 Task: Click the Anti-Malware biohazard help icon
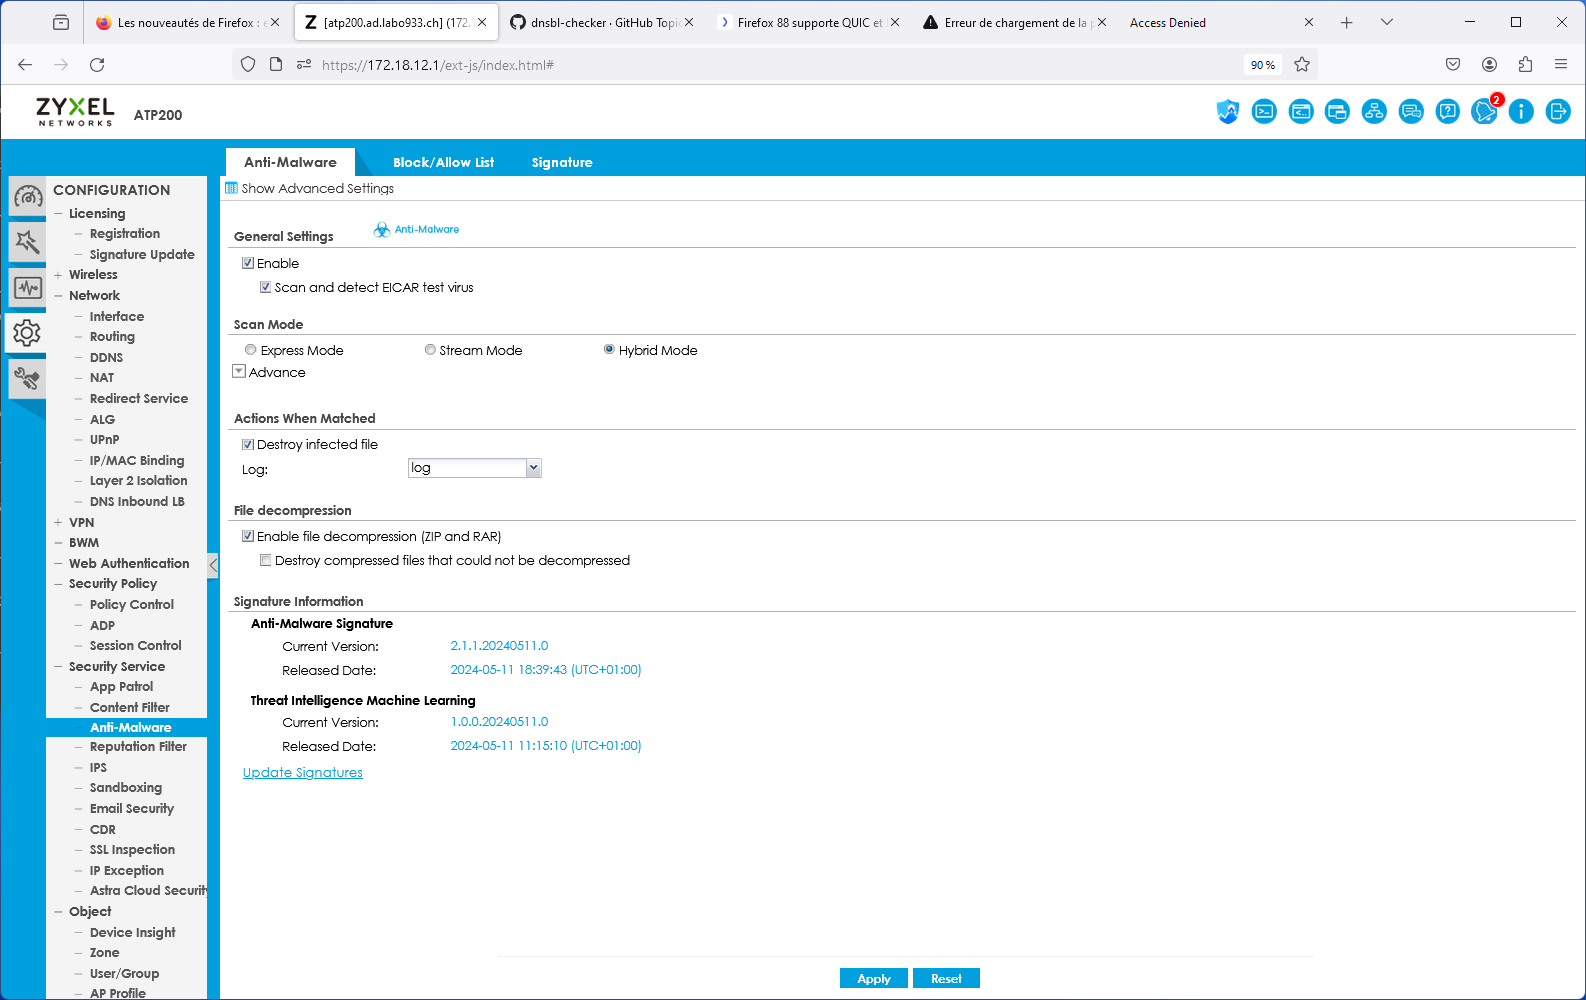pyautogui.click(x=381, y=229)
